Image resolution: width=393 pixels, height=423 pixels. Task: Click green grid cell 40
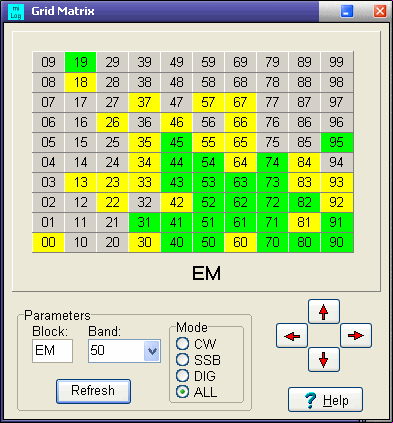click(x=176, y=242)
